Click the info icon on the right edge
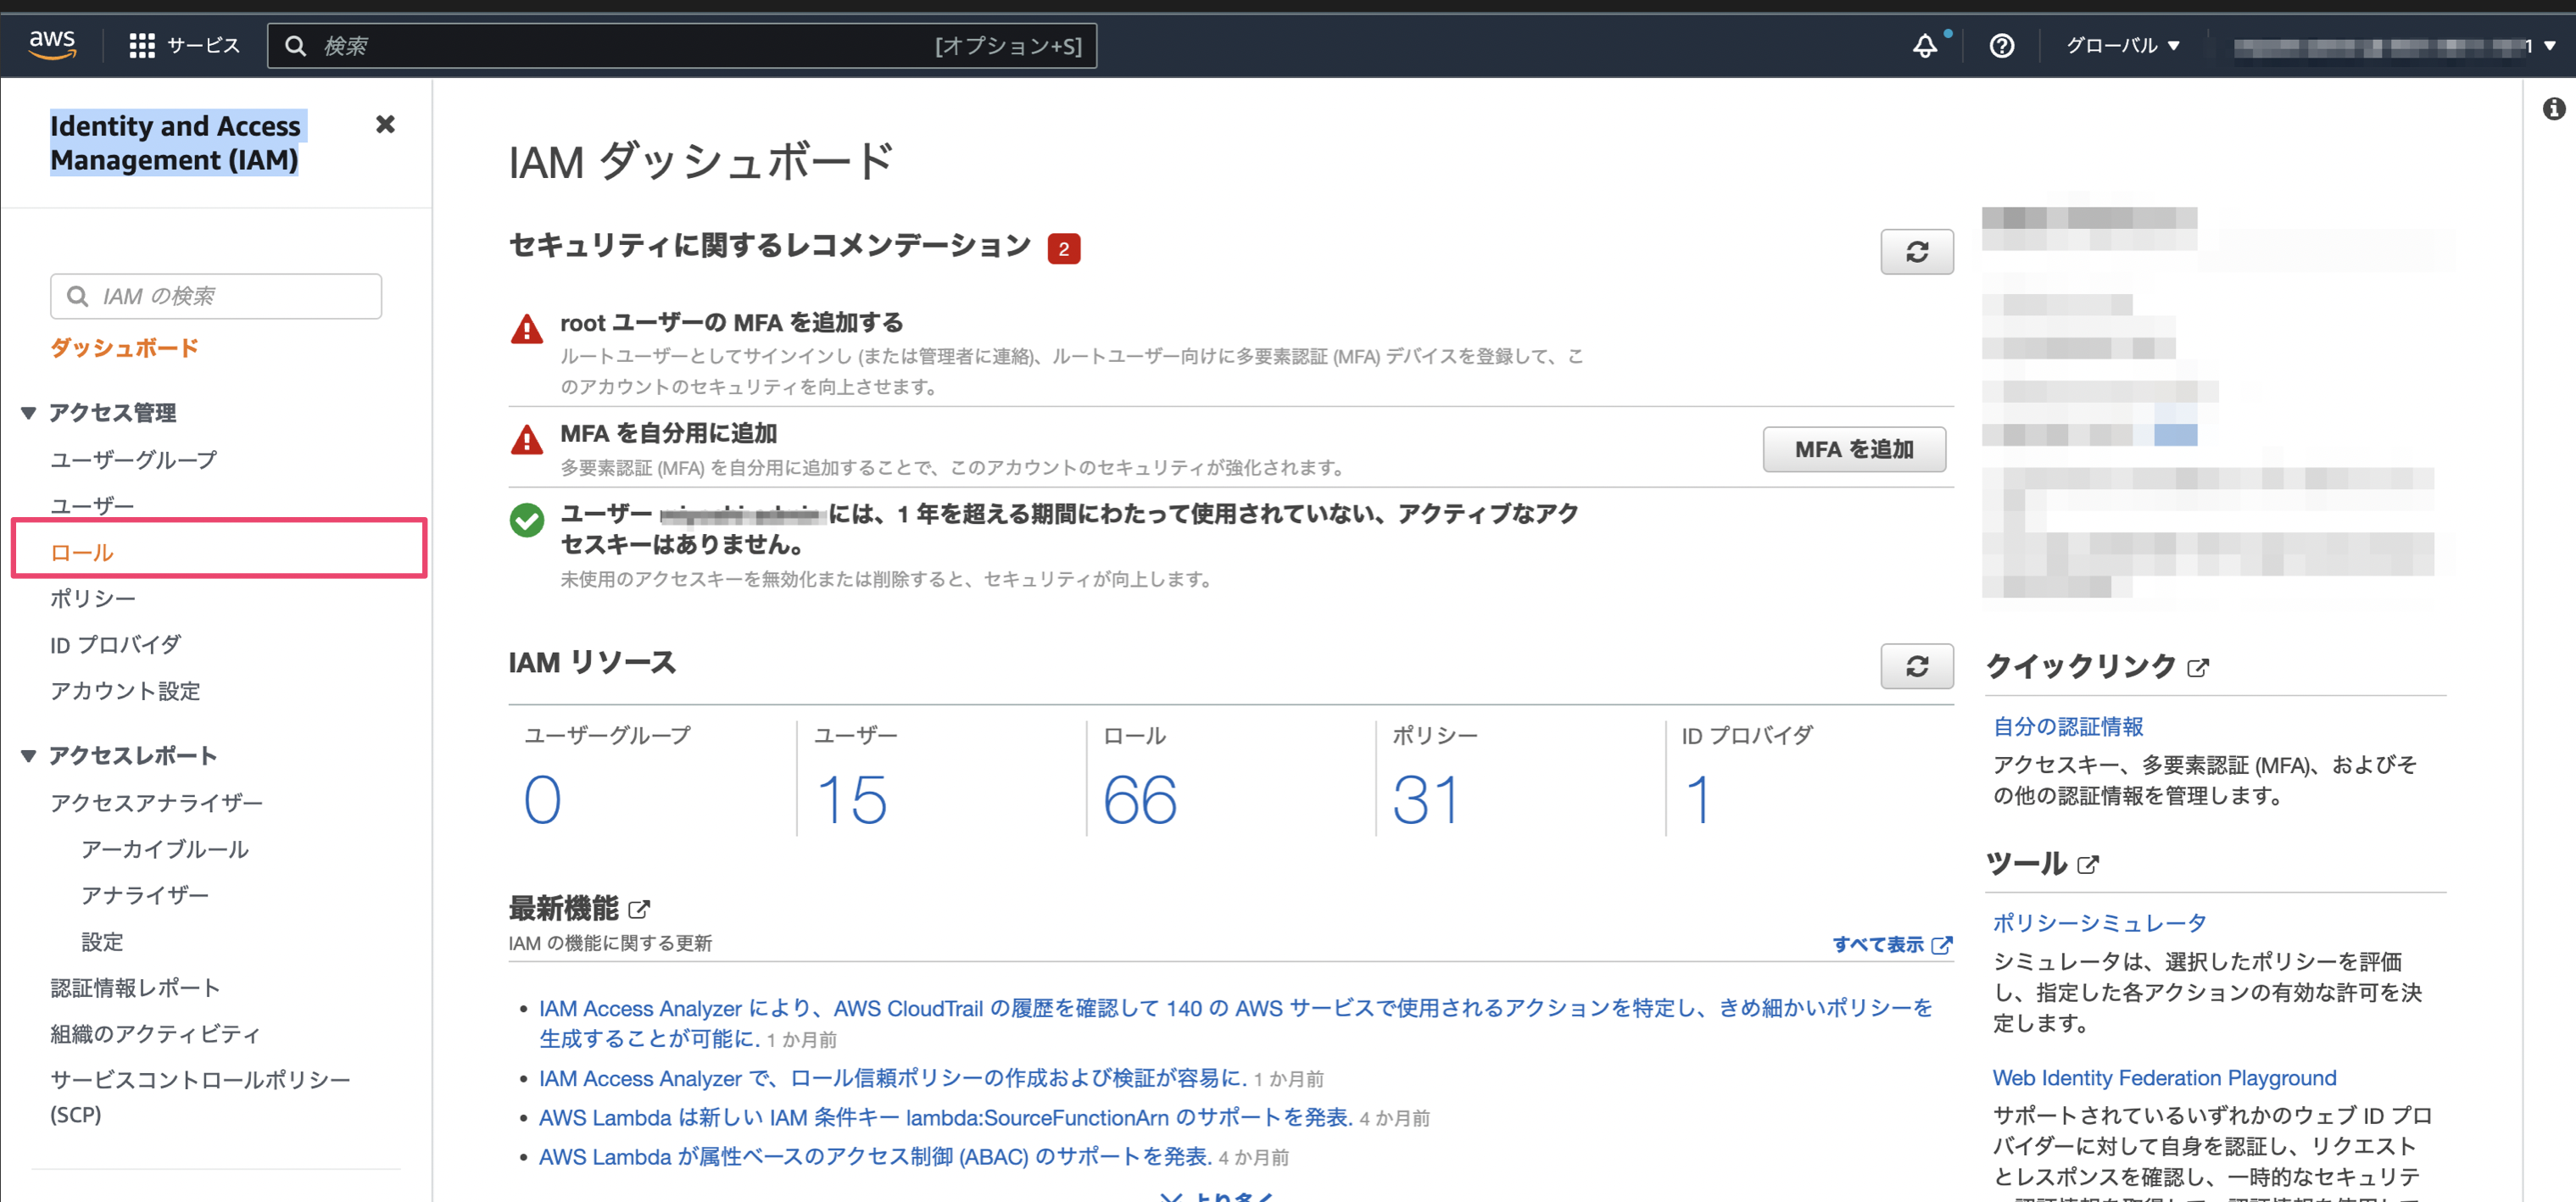Screen dimensions: 2576x1202 (2553, 109)
